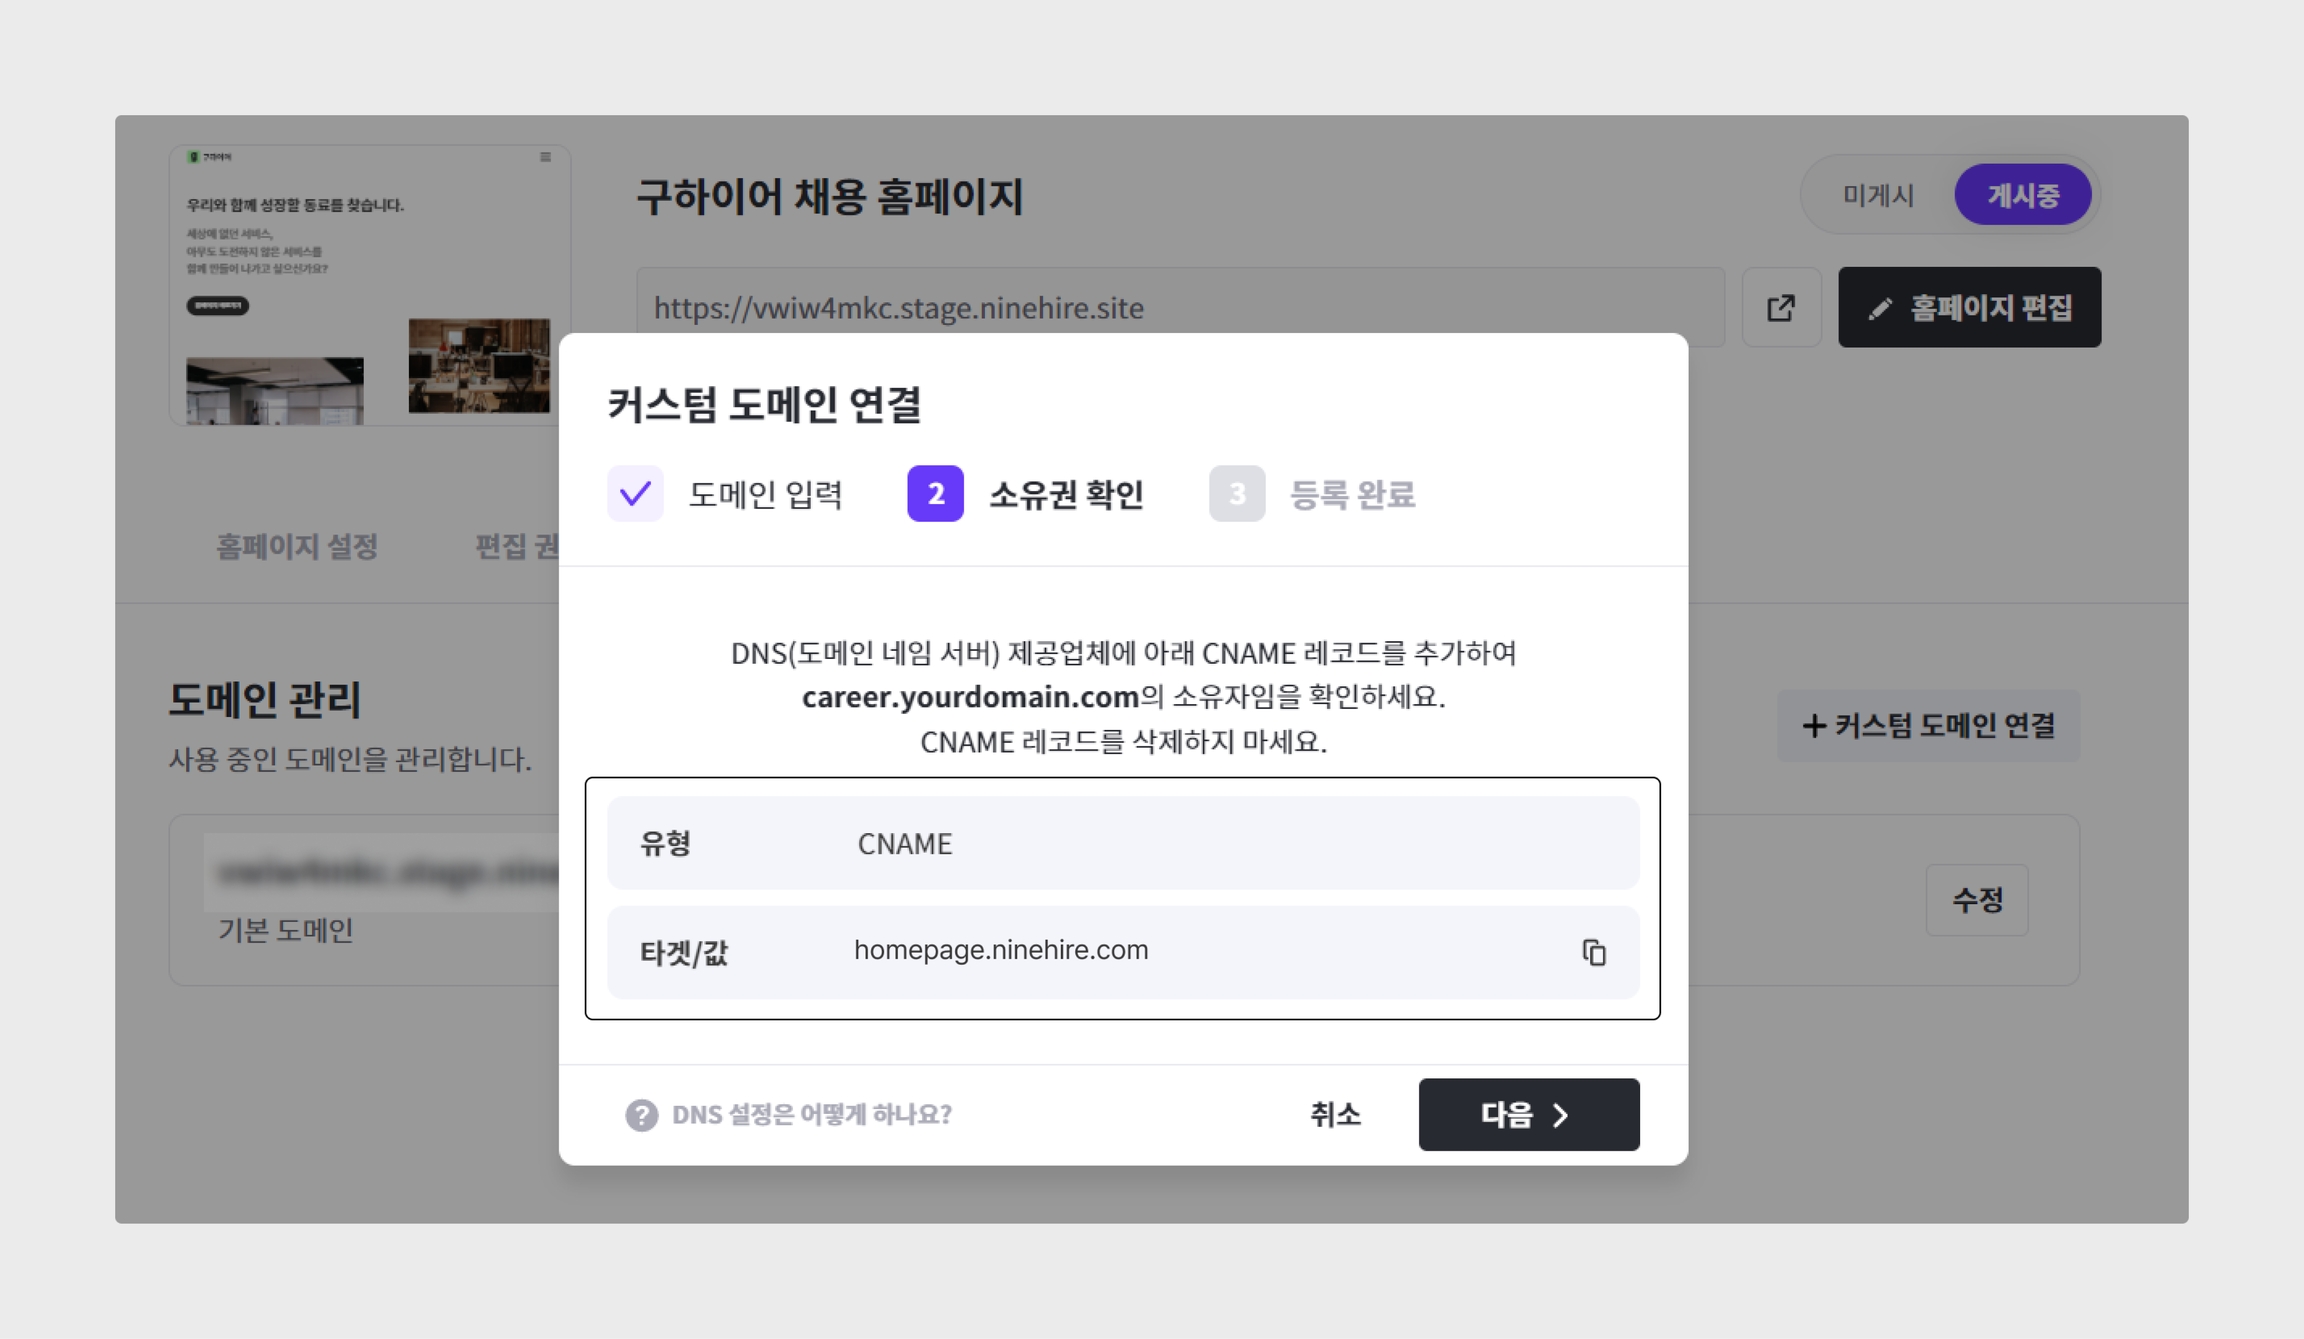This screenshot has height=1339, width=2304.
Task: Cancel the custom domain dialog with 취소
Action: tap(1335, 1114)
